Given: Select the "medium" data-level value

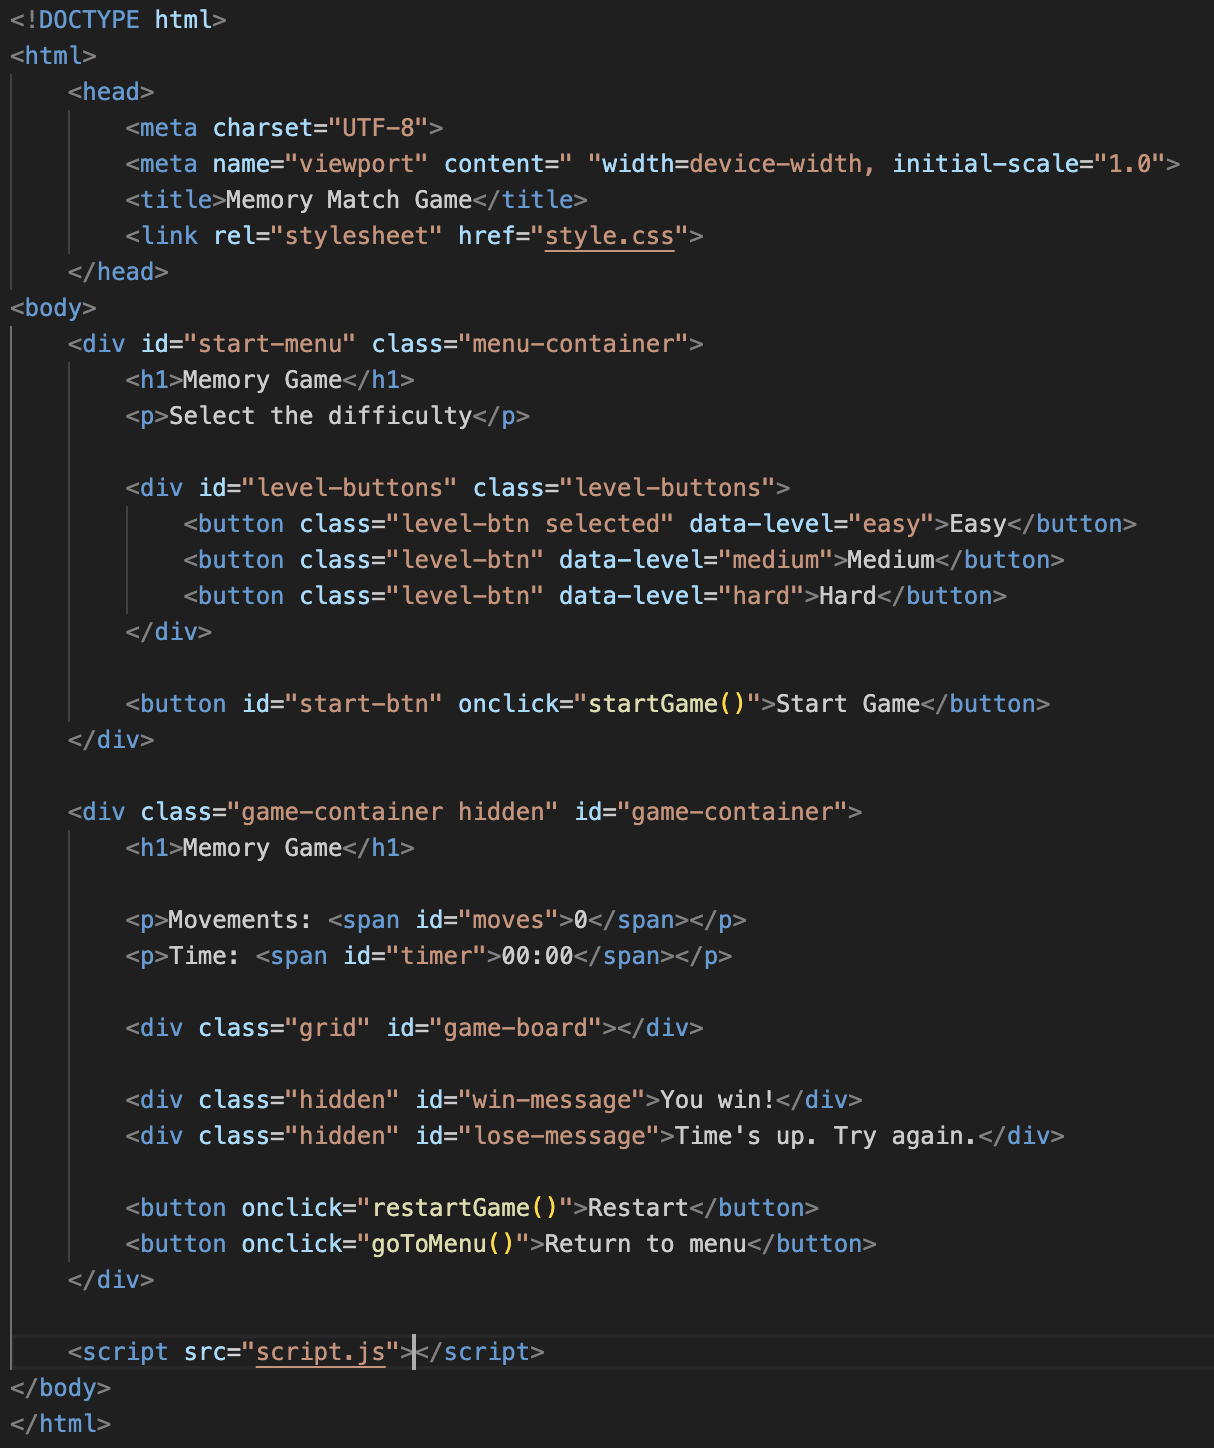Looking at the screenshot, I should click(775, 560).
